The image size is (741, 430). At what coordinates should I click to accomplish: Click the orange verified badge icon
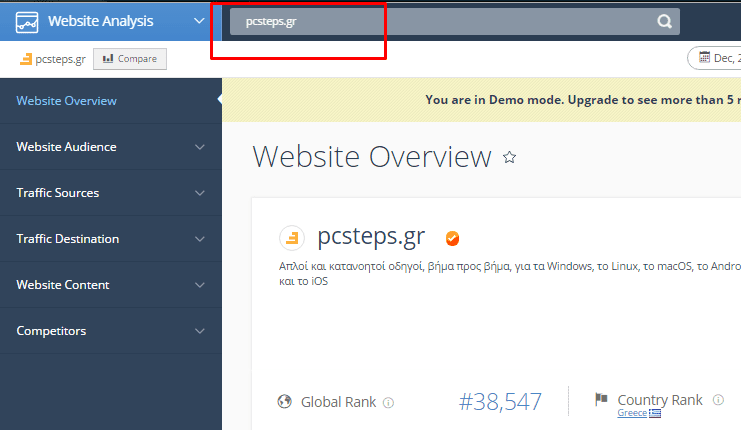(452, 238)
